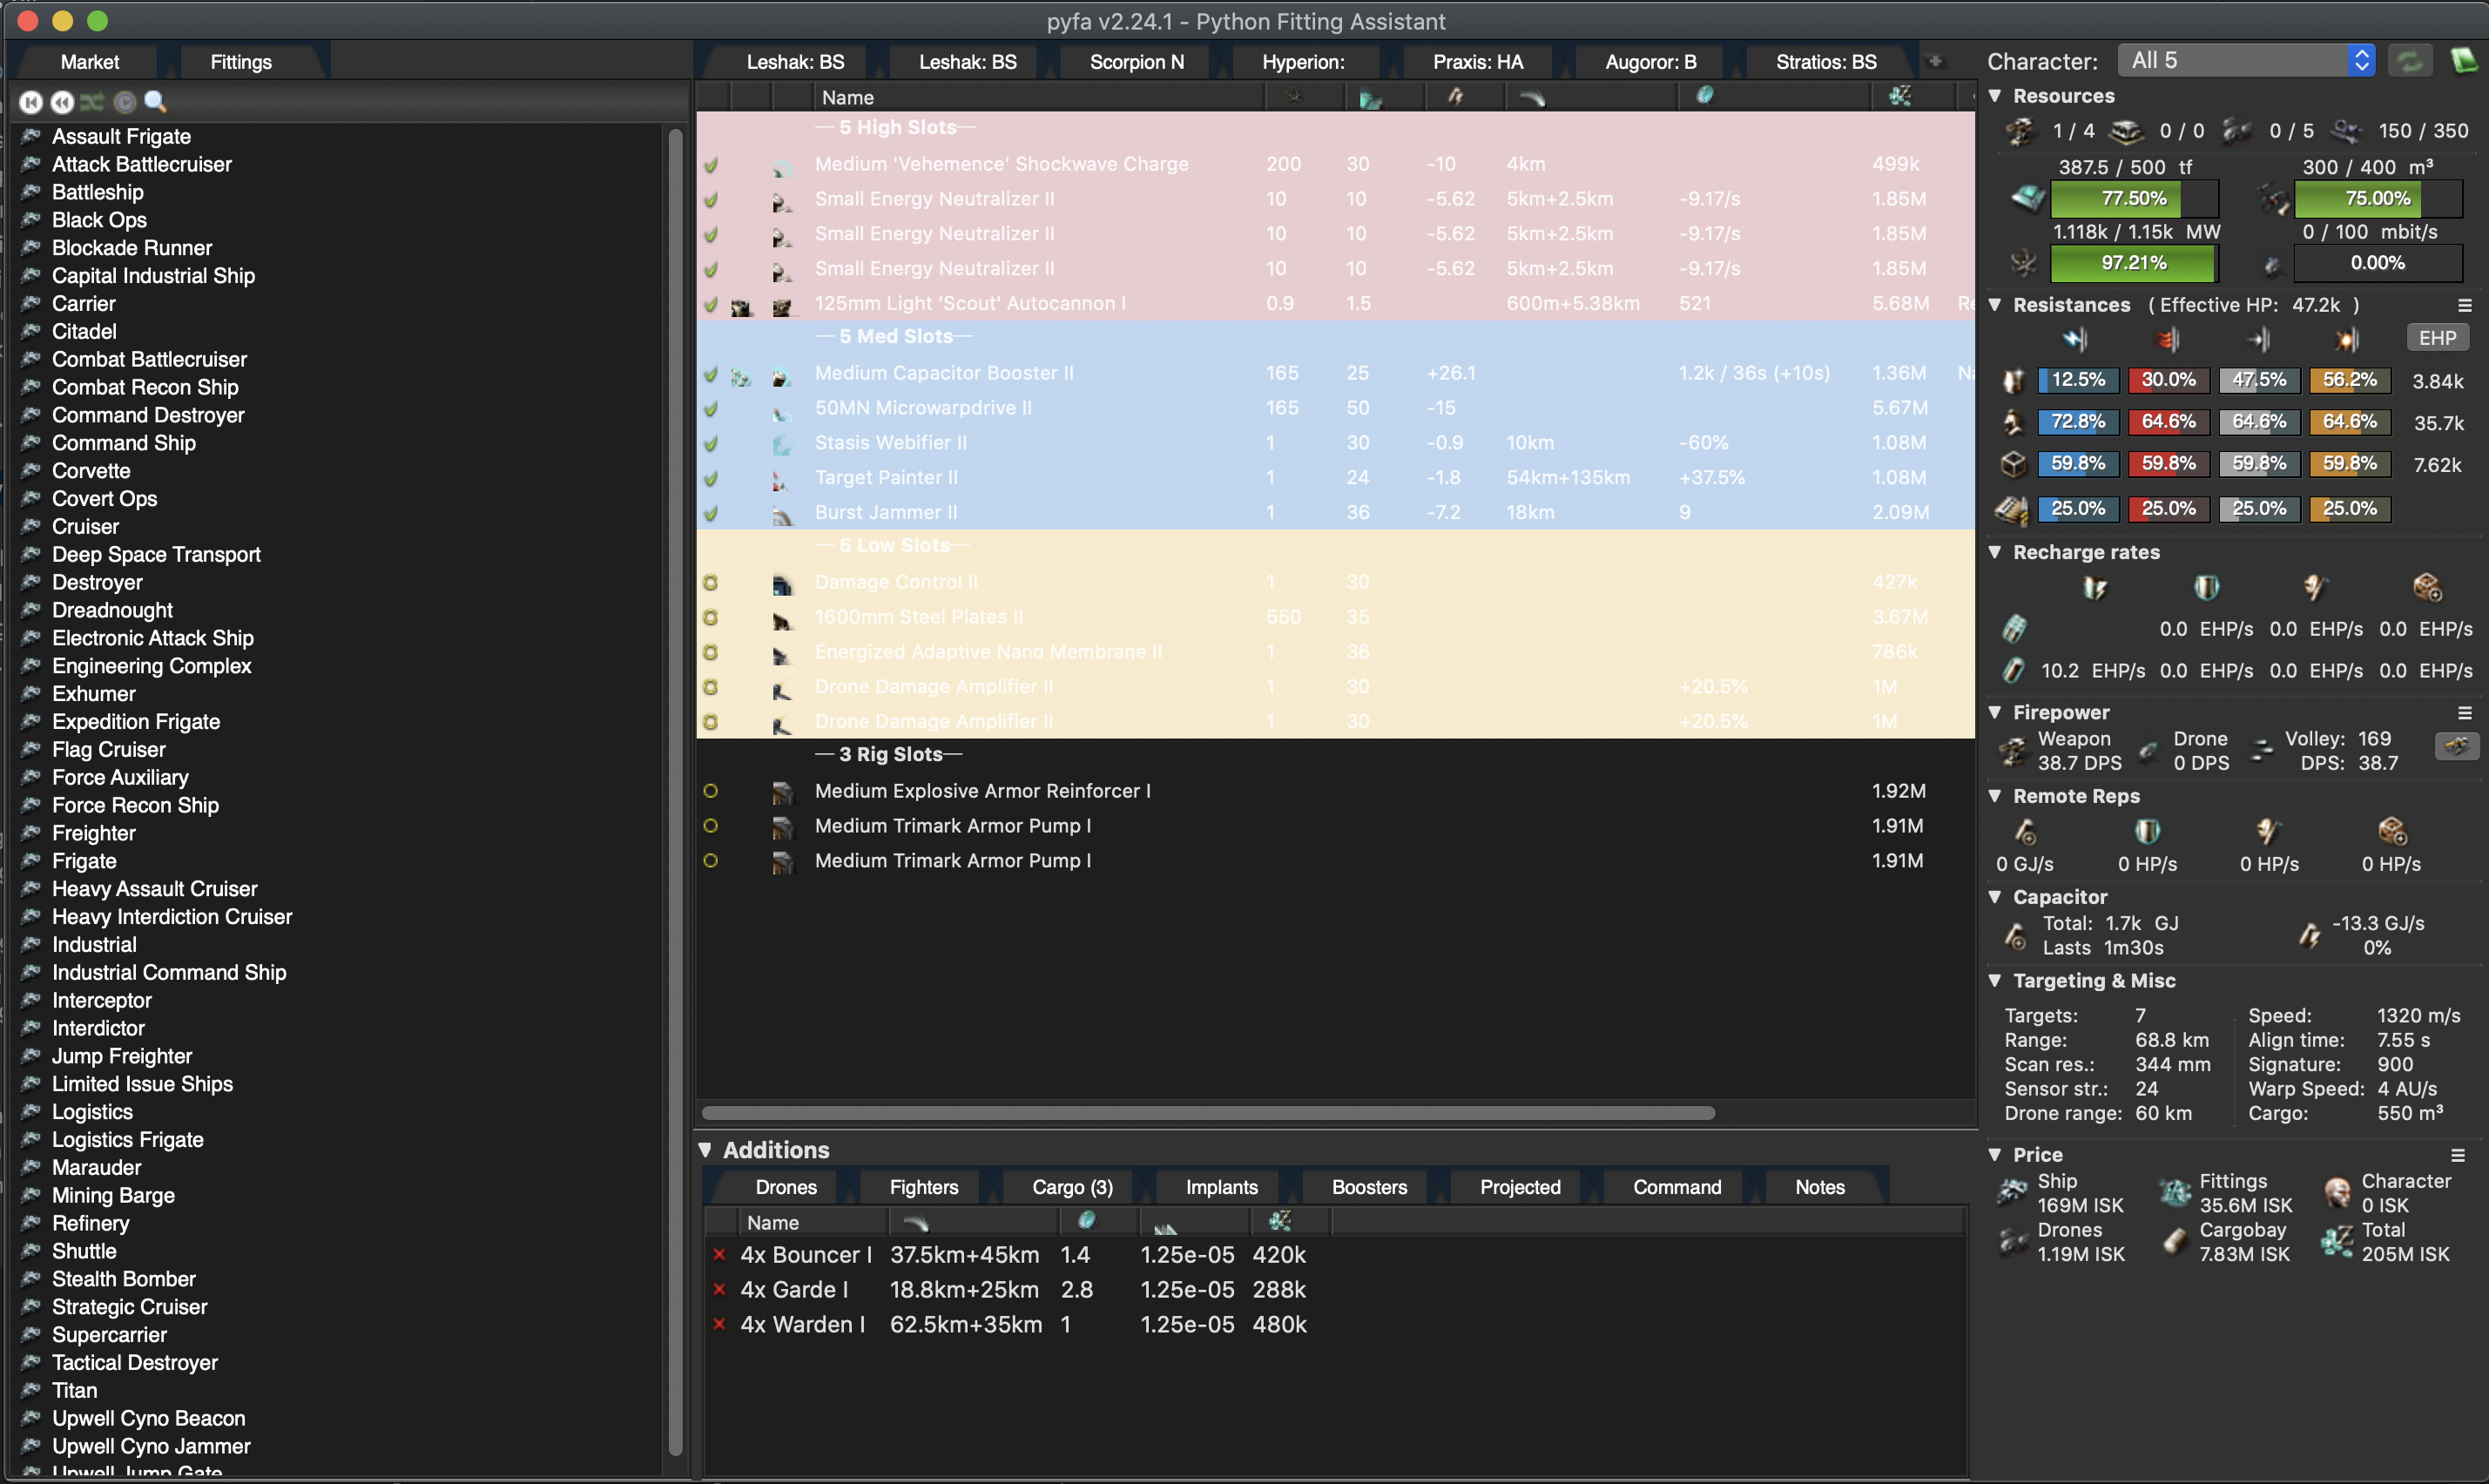This screenshot has height=1484, width=2489.
Task: Open the item search in the Market panel
Action: pyautogui.click(x=155, y=101)
